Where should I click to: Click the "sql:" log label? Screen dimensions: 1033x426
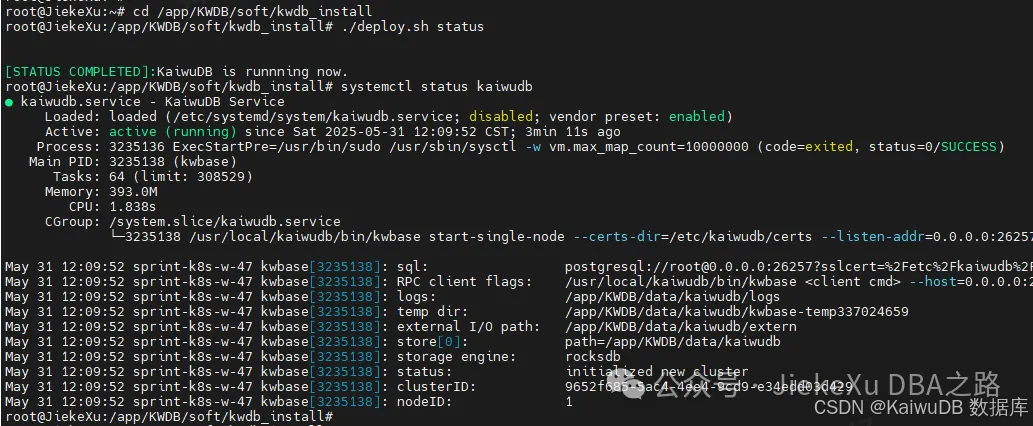413,267
